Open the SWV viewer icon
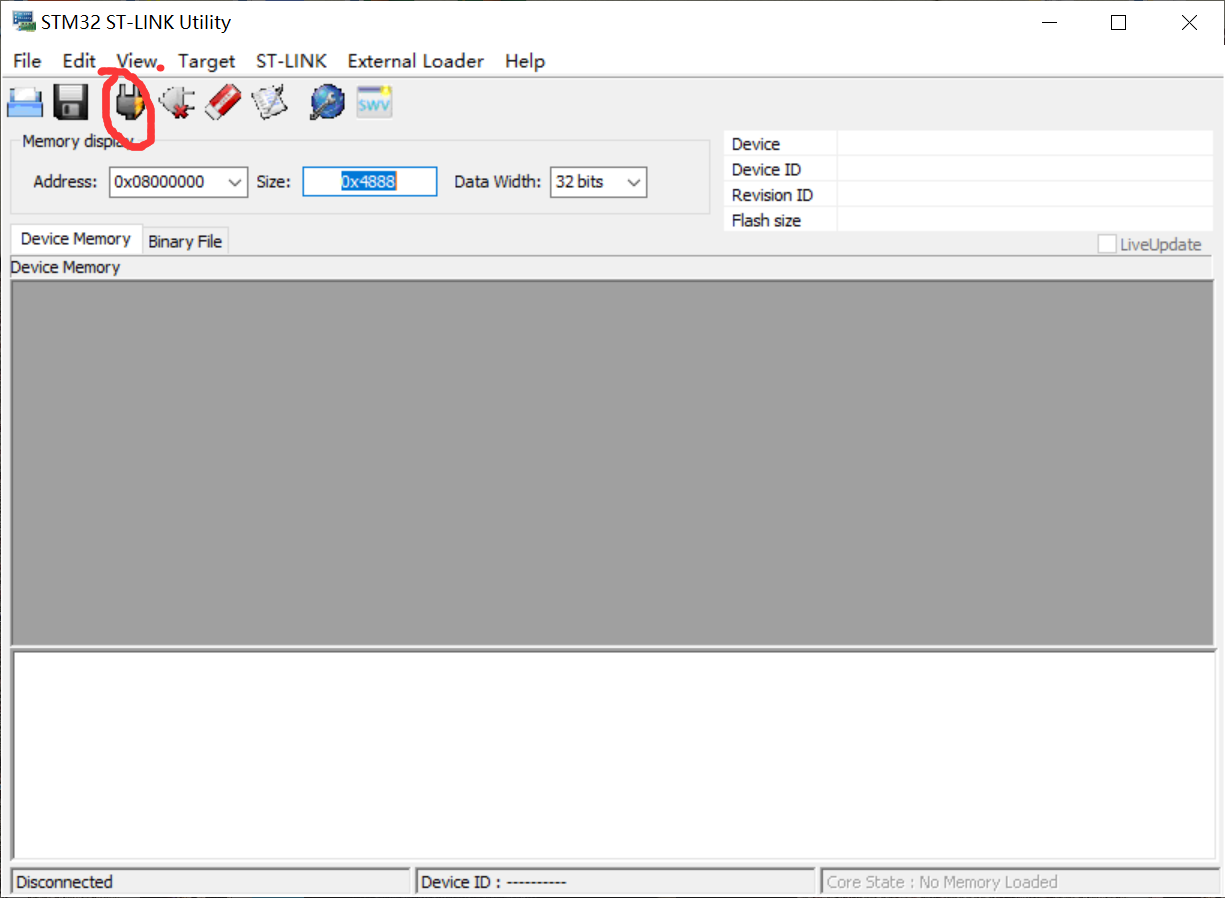Screen dimensions: 1225x898 tap(374, 102)
